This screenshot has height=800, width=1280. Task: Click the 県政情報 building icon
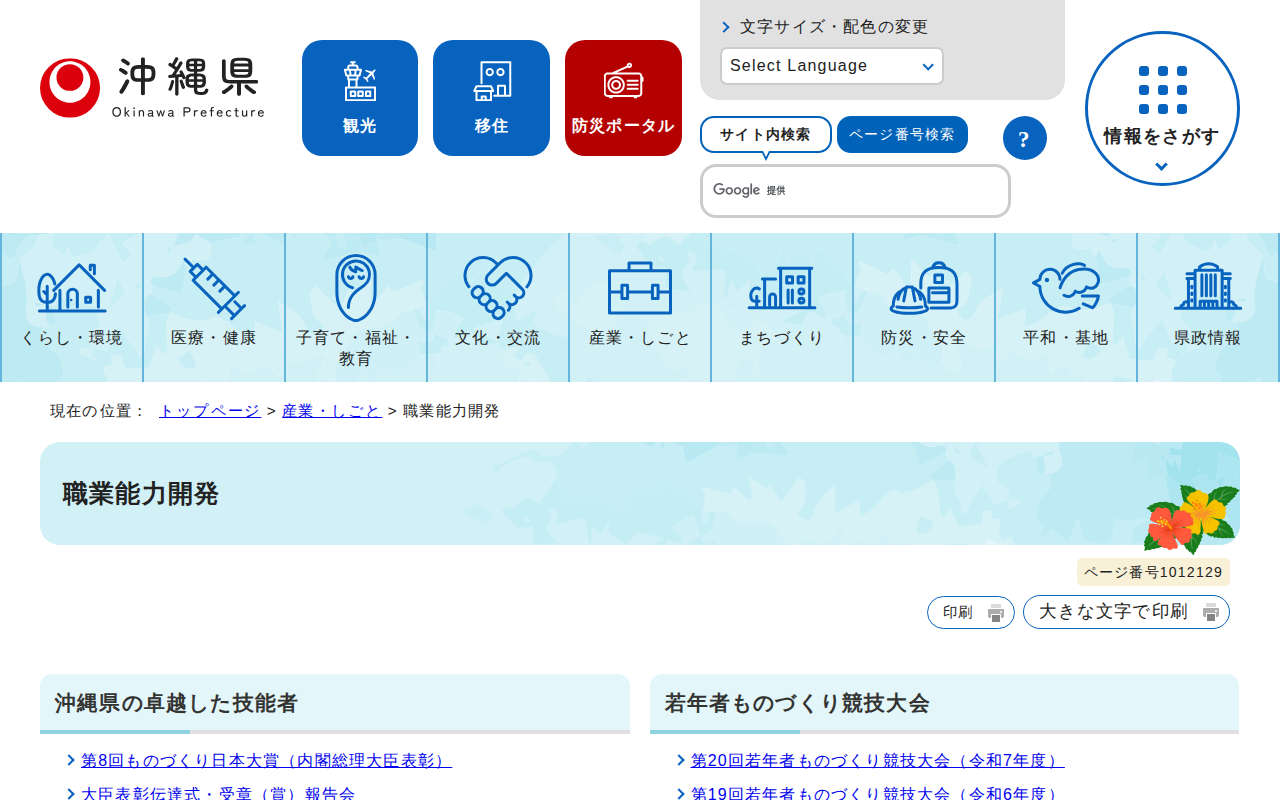click(1207, 290)
